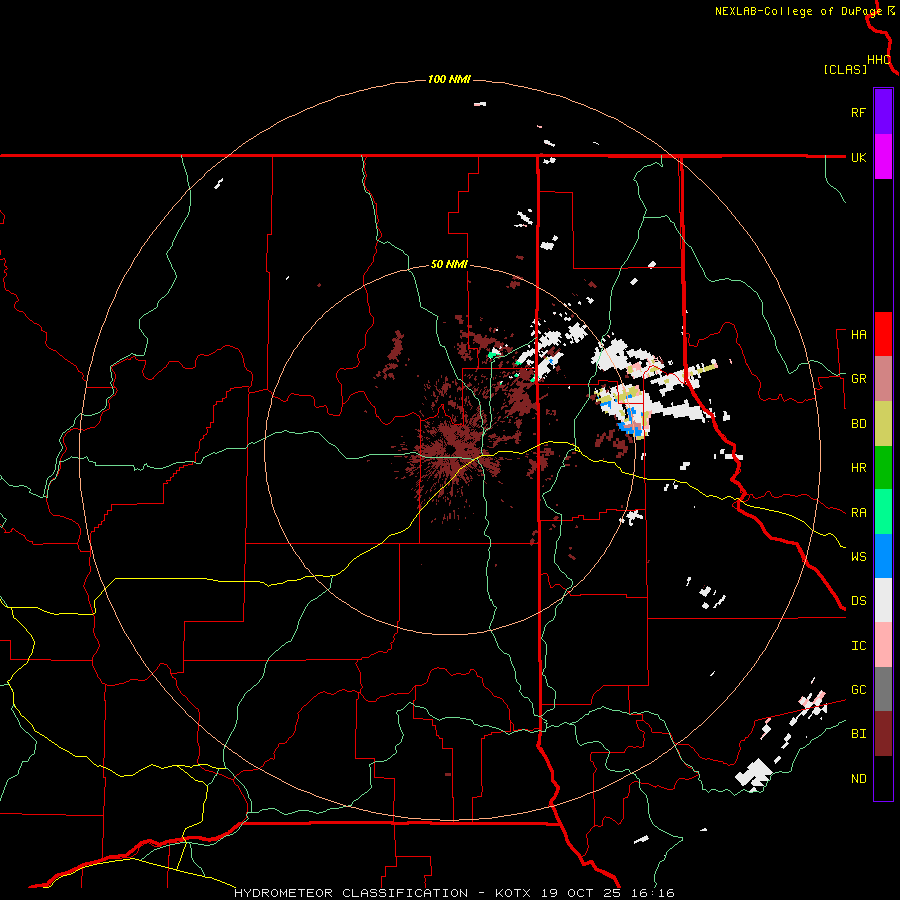Screen dimensions: 900x900
Task: Click the BD legend label
Action: click(x=858, y=424)
